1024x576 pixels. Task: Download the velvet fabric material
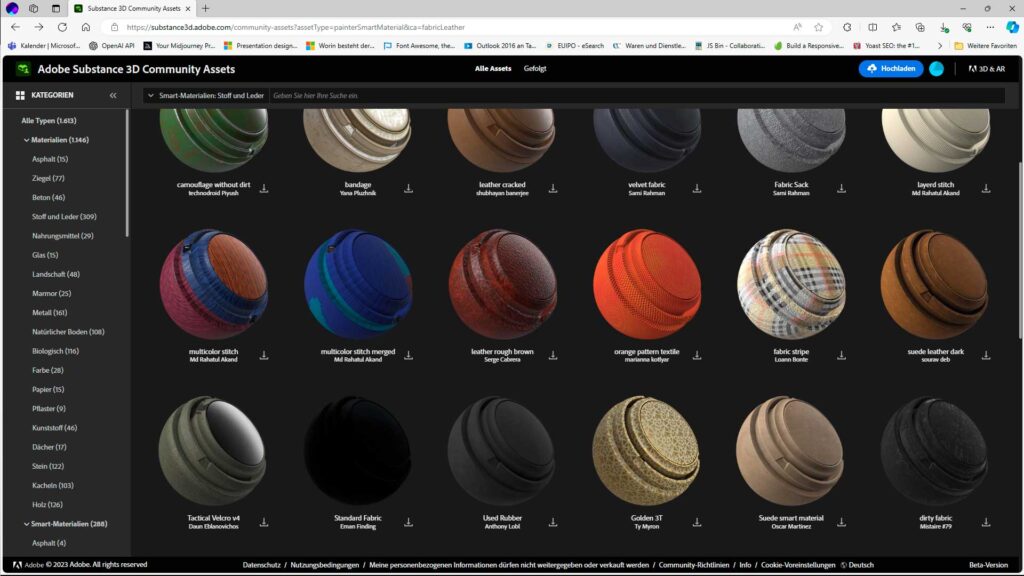coord(697,188)
